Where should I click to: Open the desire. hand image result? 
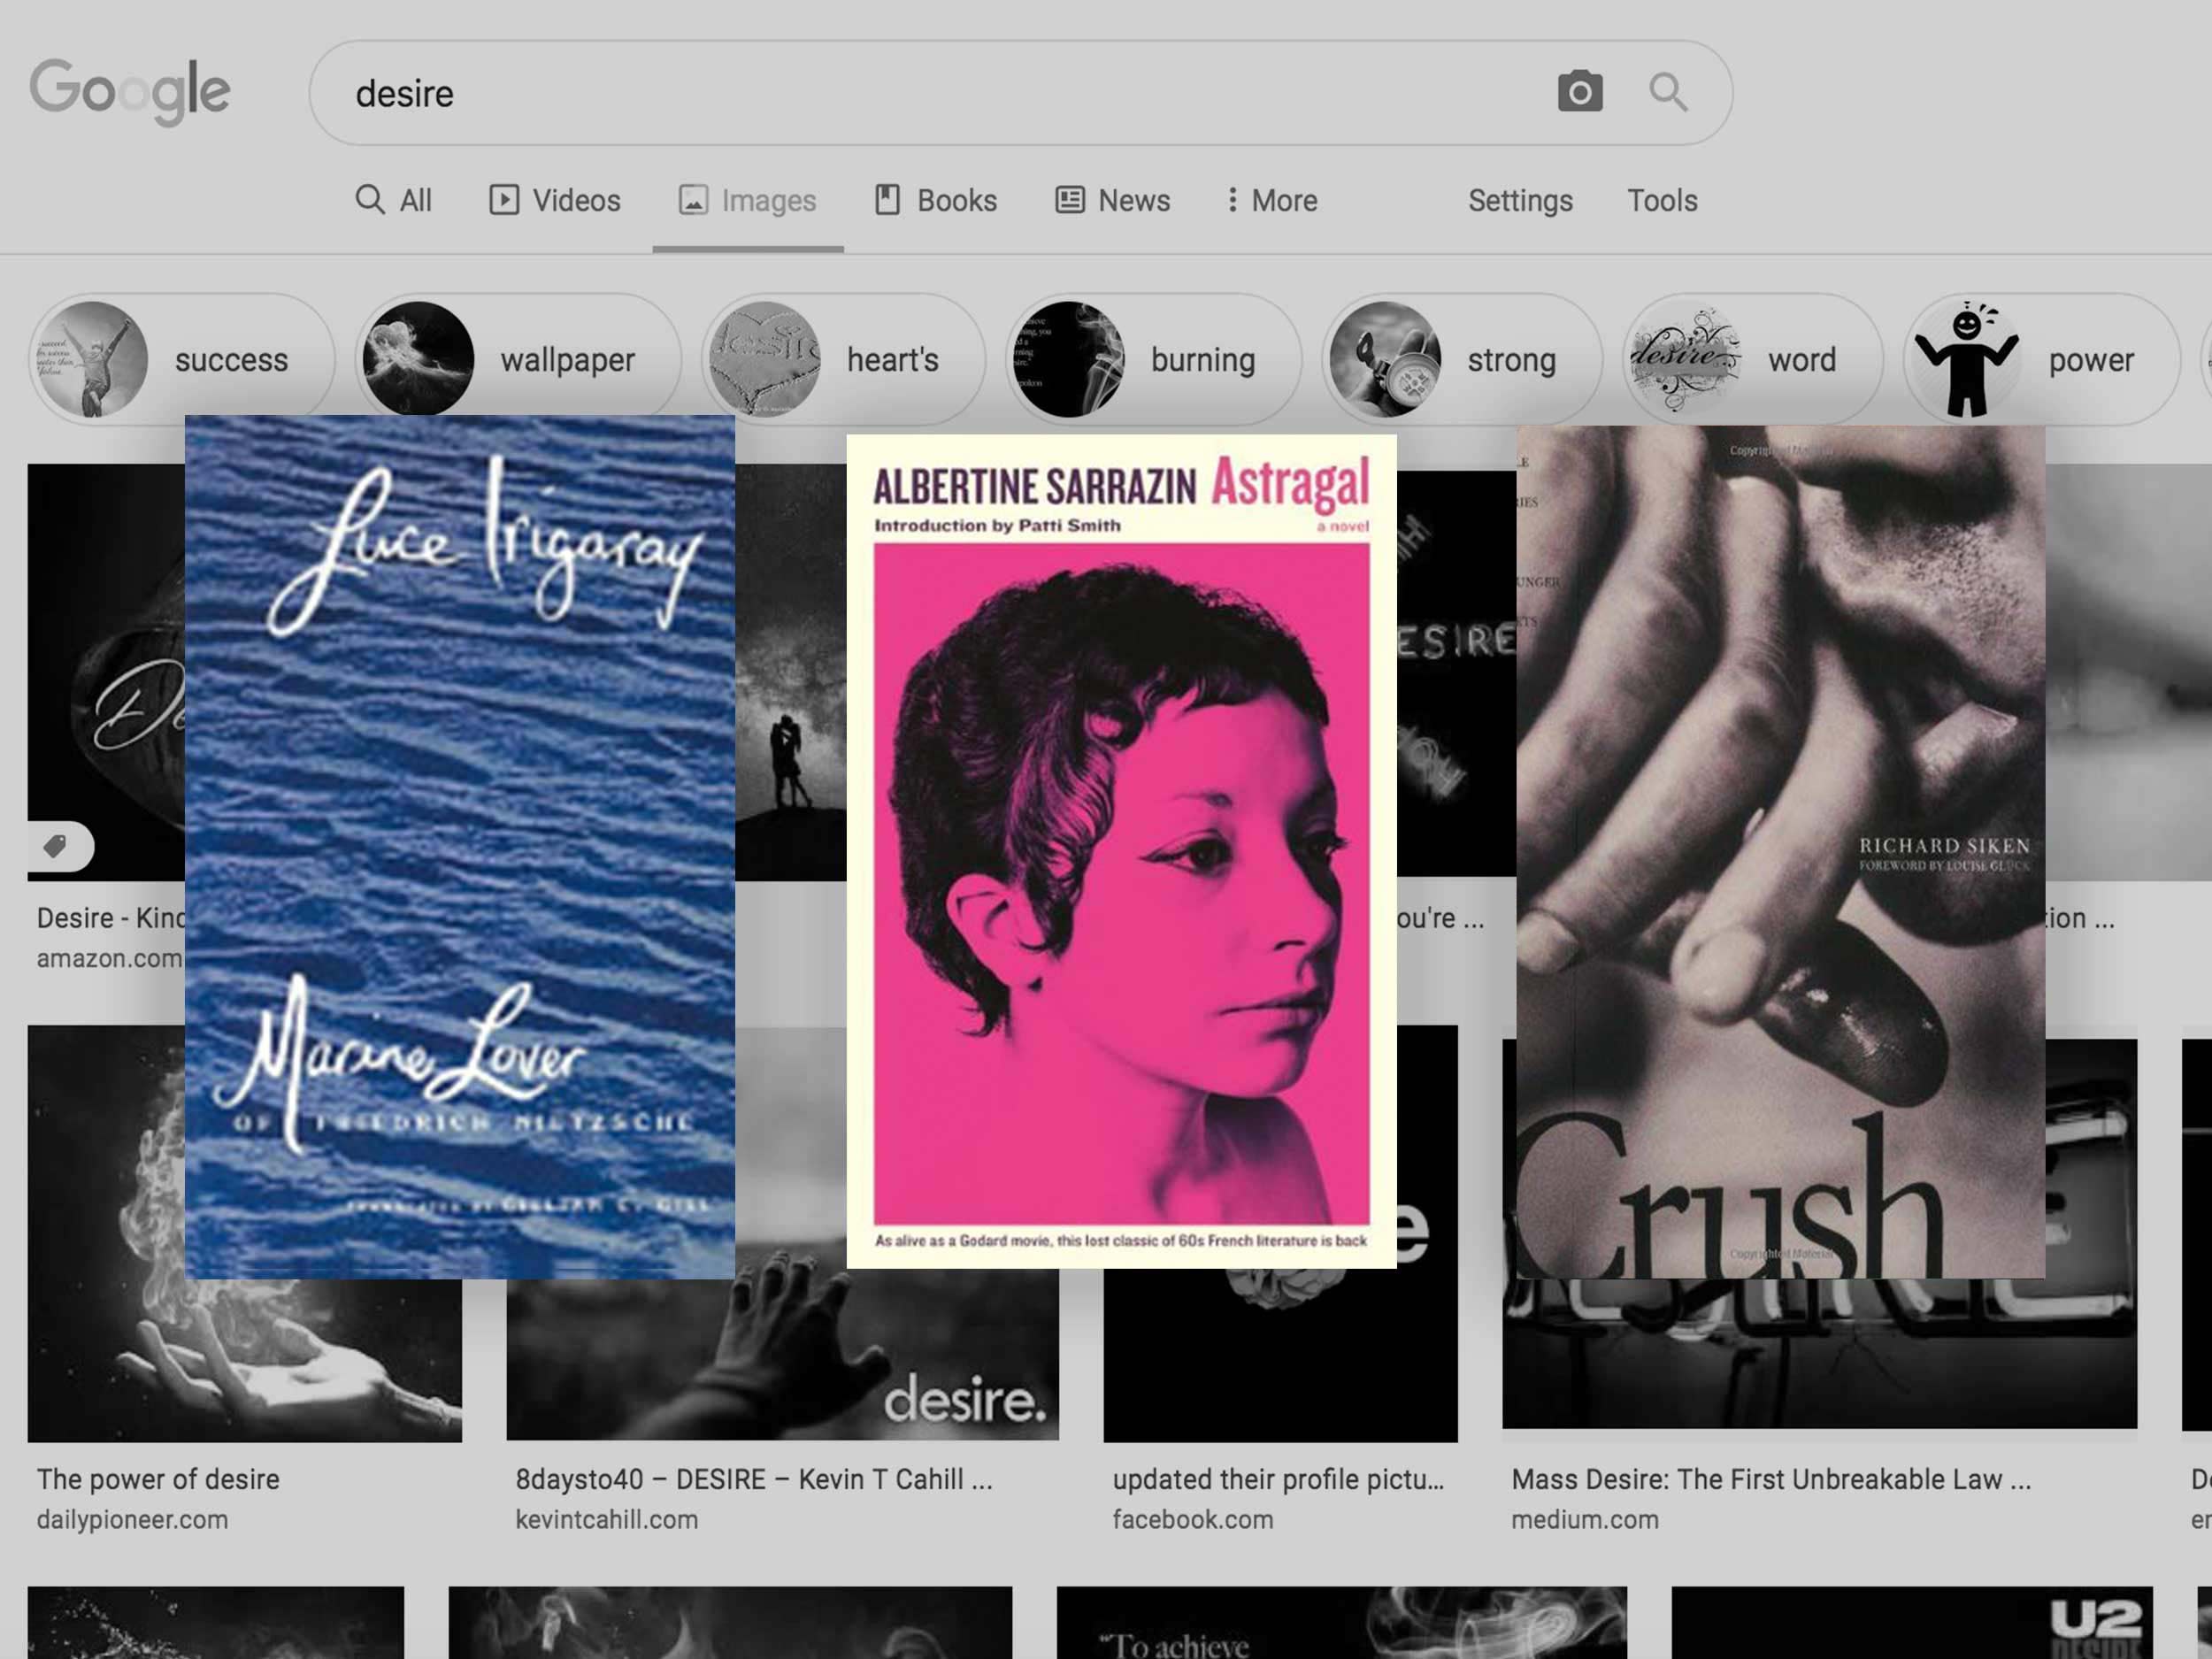tap(782, 1360)
